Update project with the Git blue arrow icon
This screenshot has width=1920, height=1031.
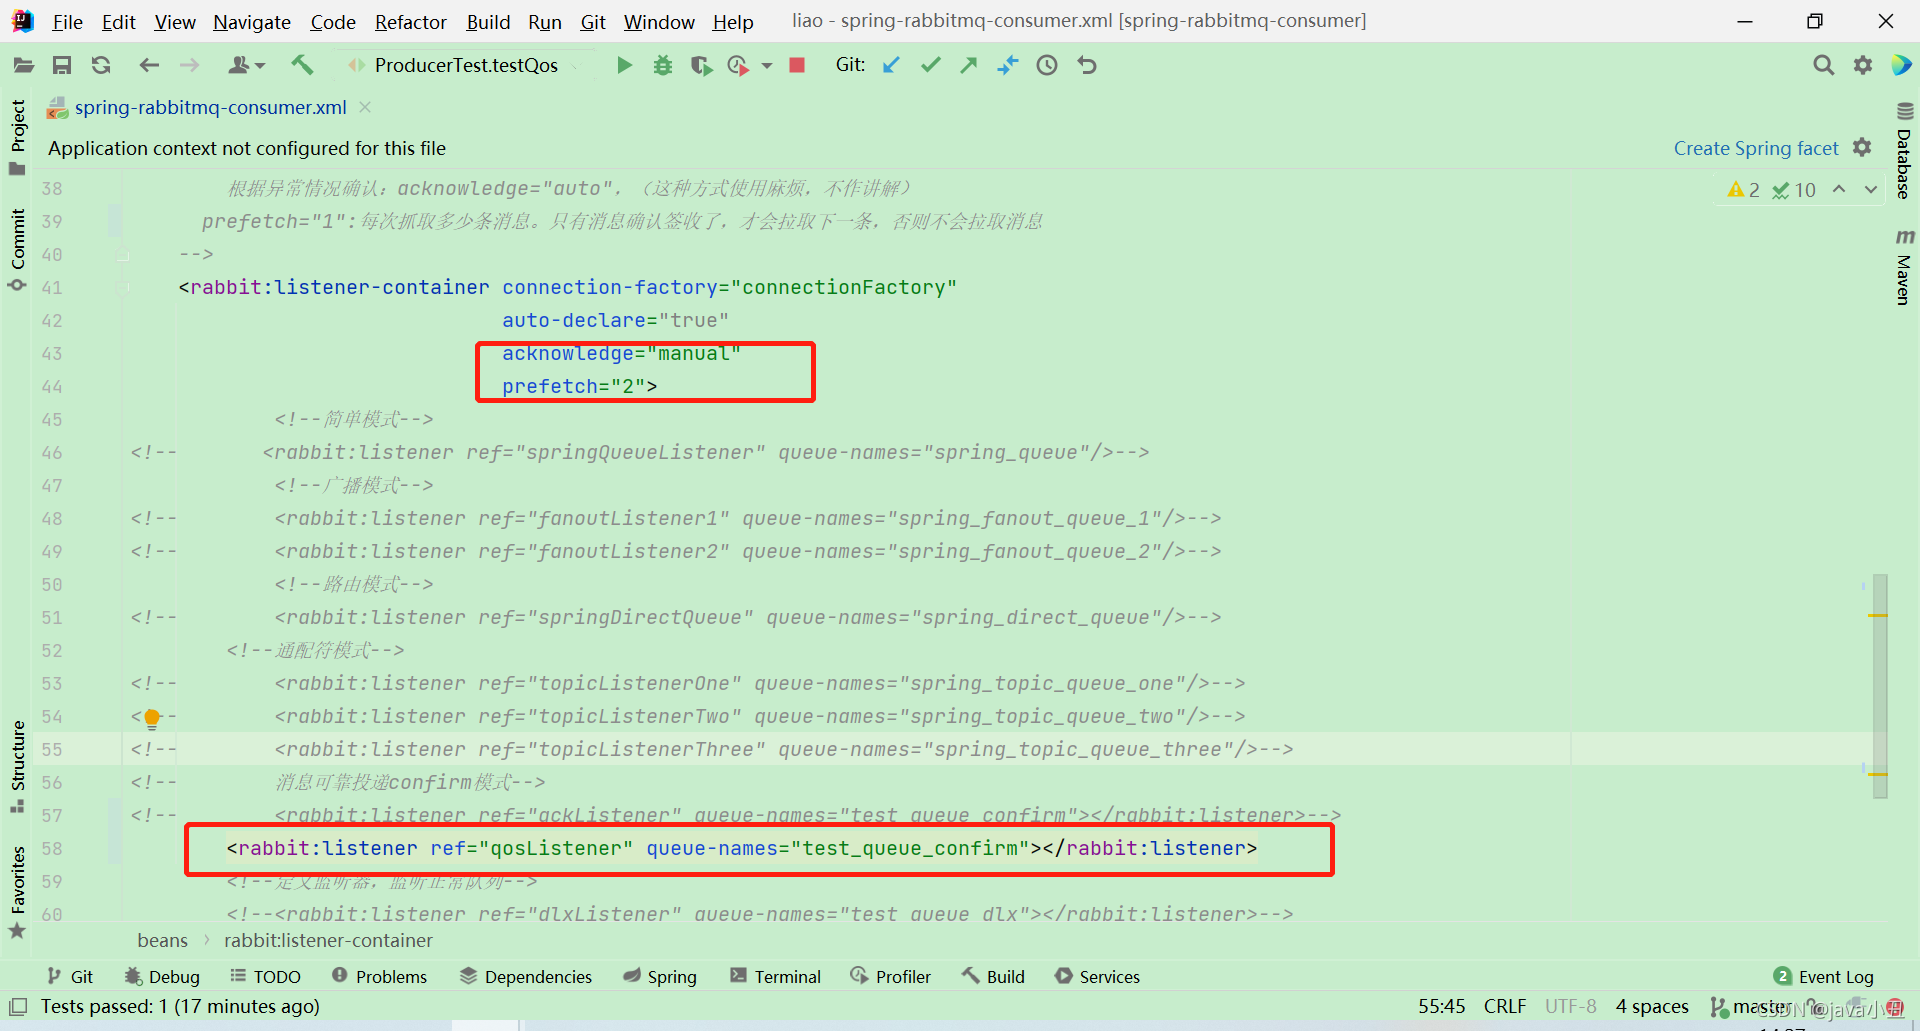891,65
